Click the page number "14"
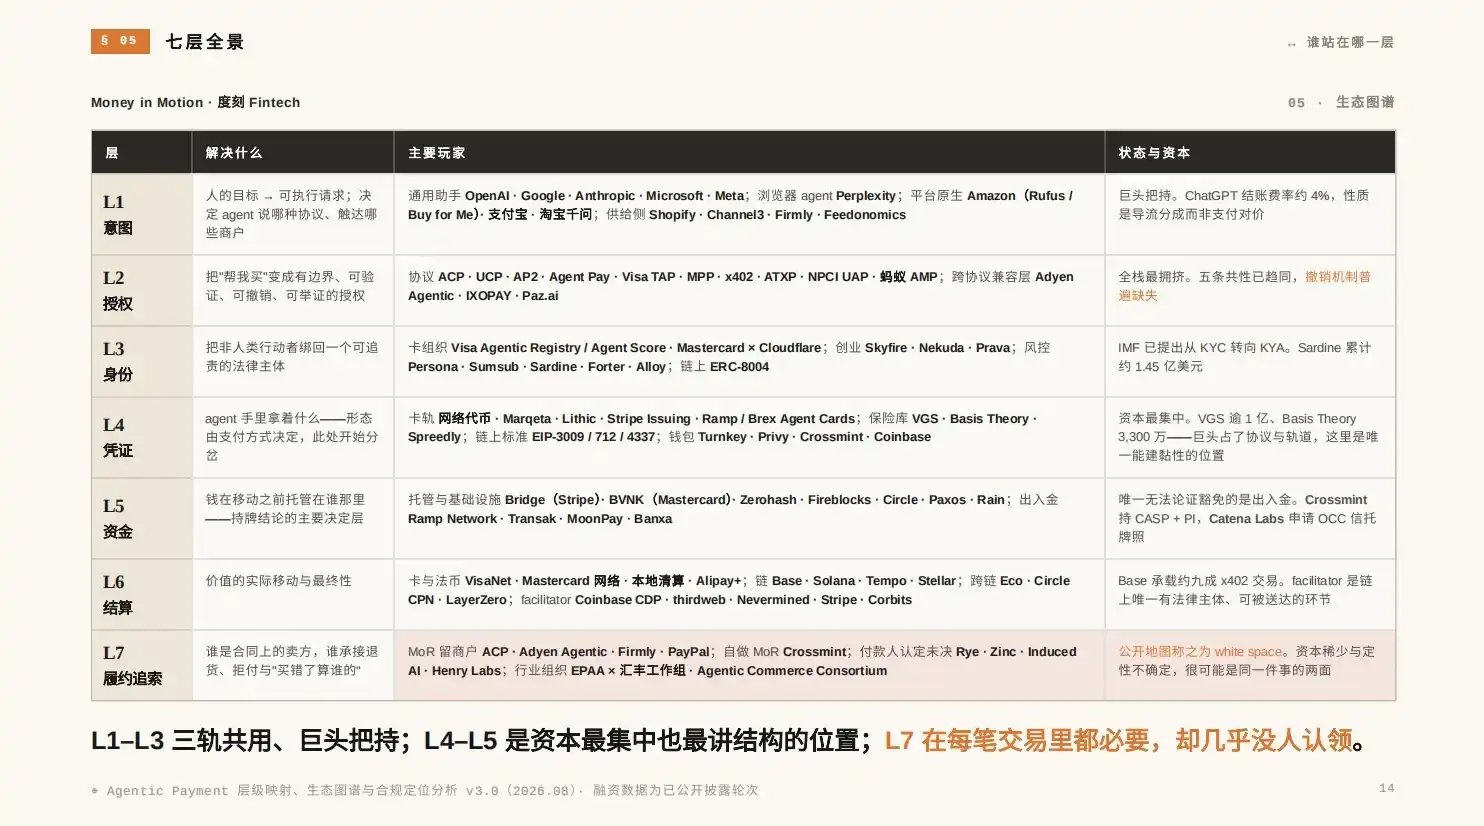The image size is (1484, 826). click(1386, 788)
